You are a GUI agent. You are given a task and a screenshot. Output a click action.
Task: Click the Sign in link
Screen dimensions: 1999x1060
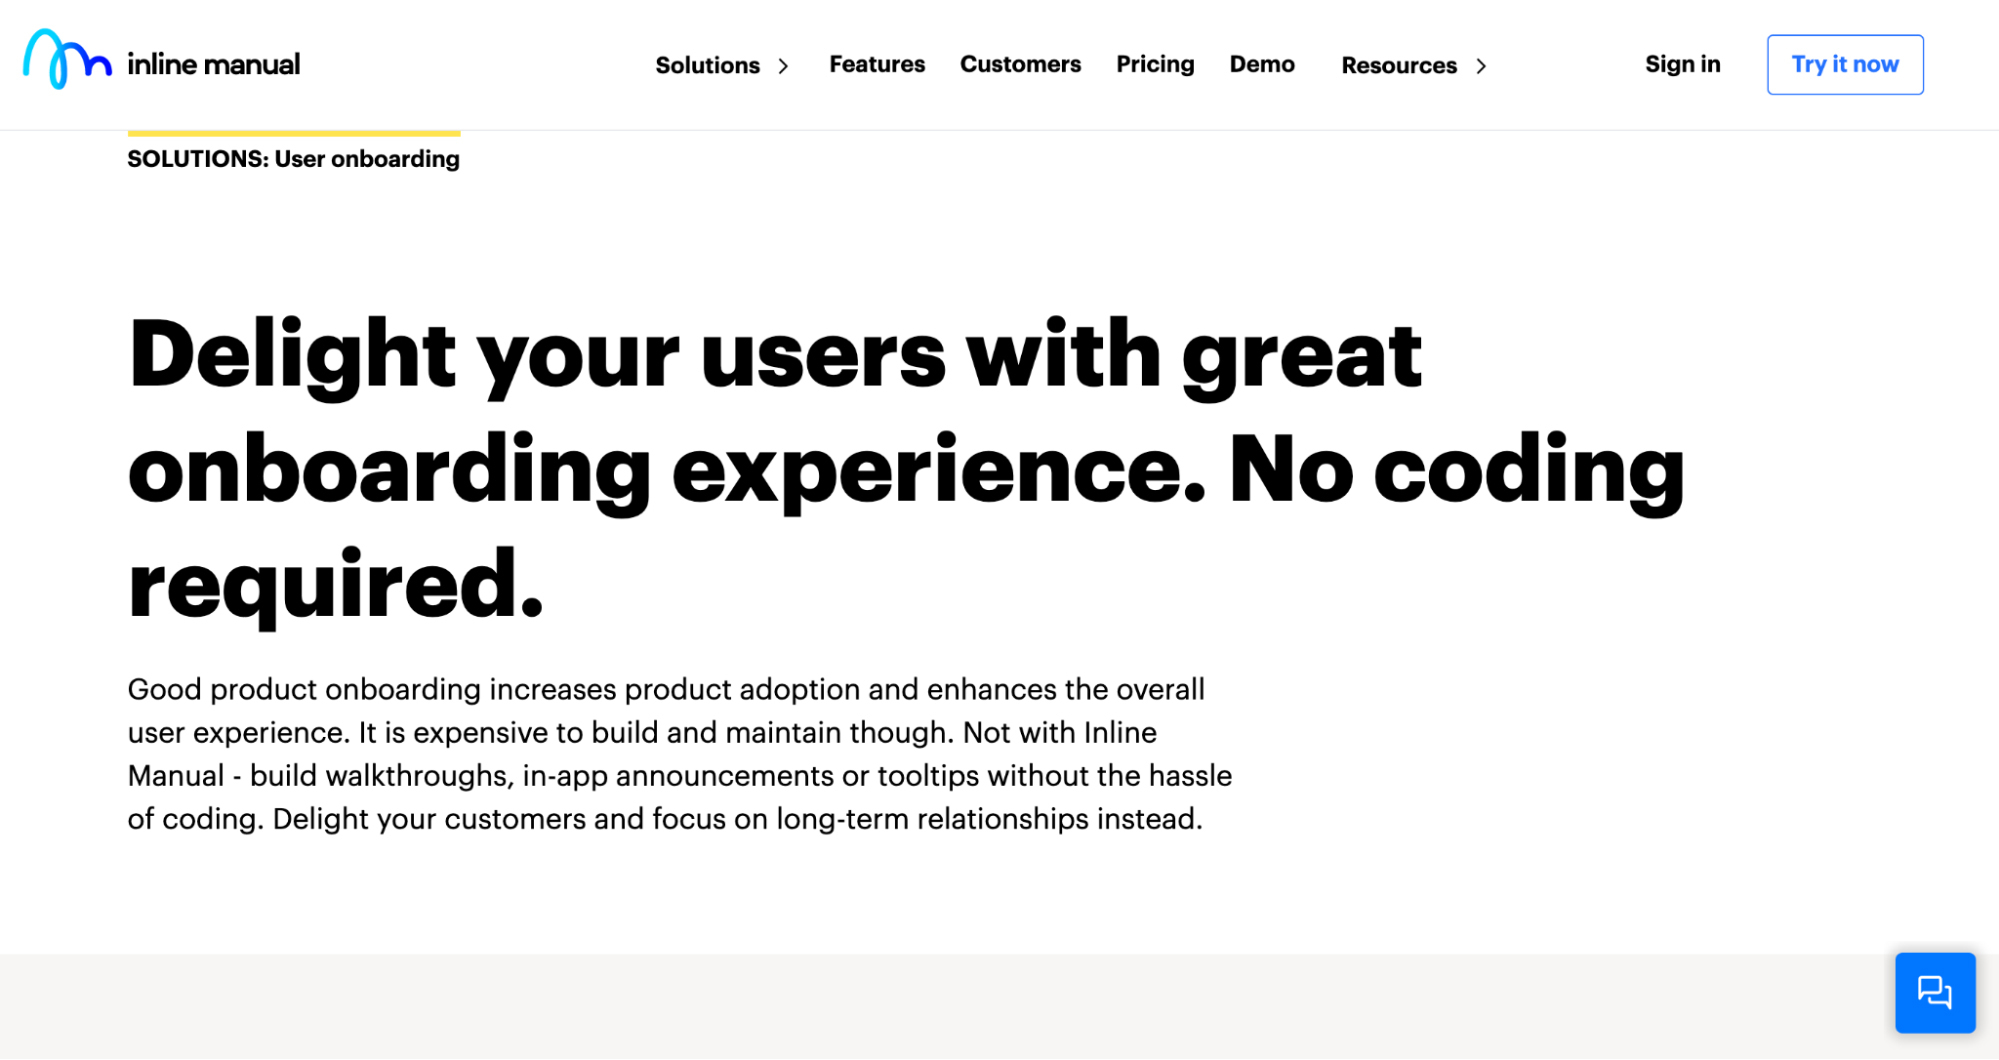coord(1683,64)
